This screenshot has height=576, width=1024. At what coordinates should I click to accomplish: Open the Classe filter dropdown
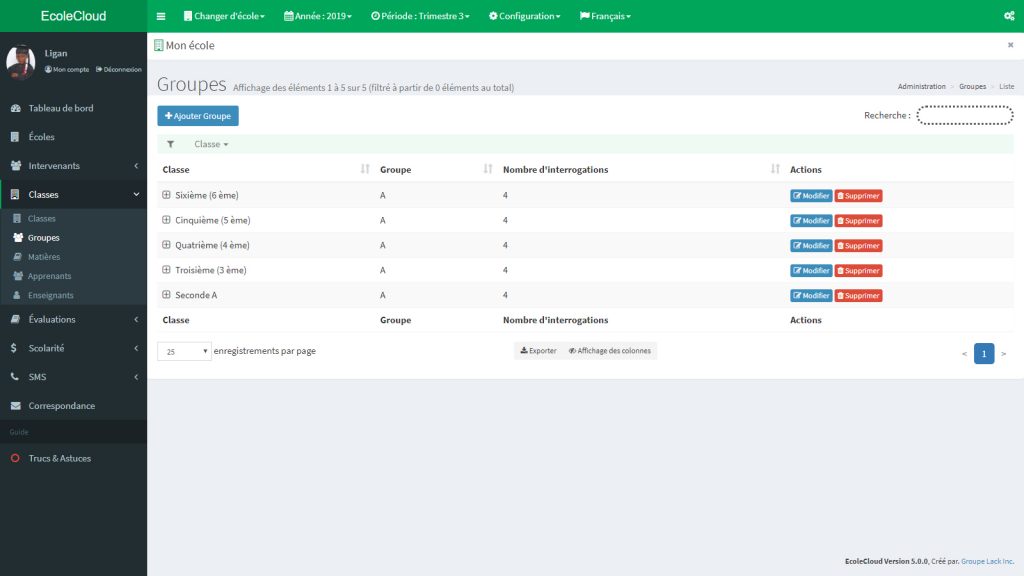coord(210,144)
